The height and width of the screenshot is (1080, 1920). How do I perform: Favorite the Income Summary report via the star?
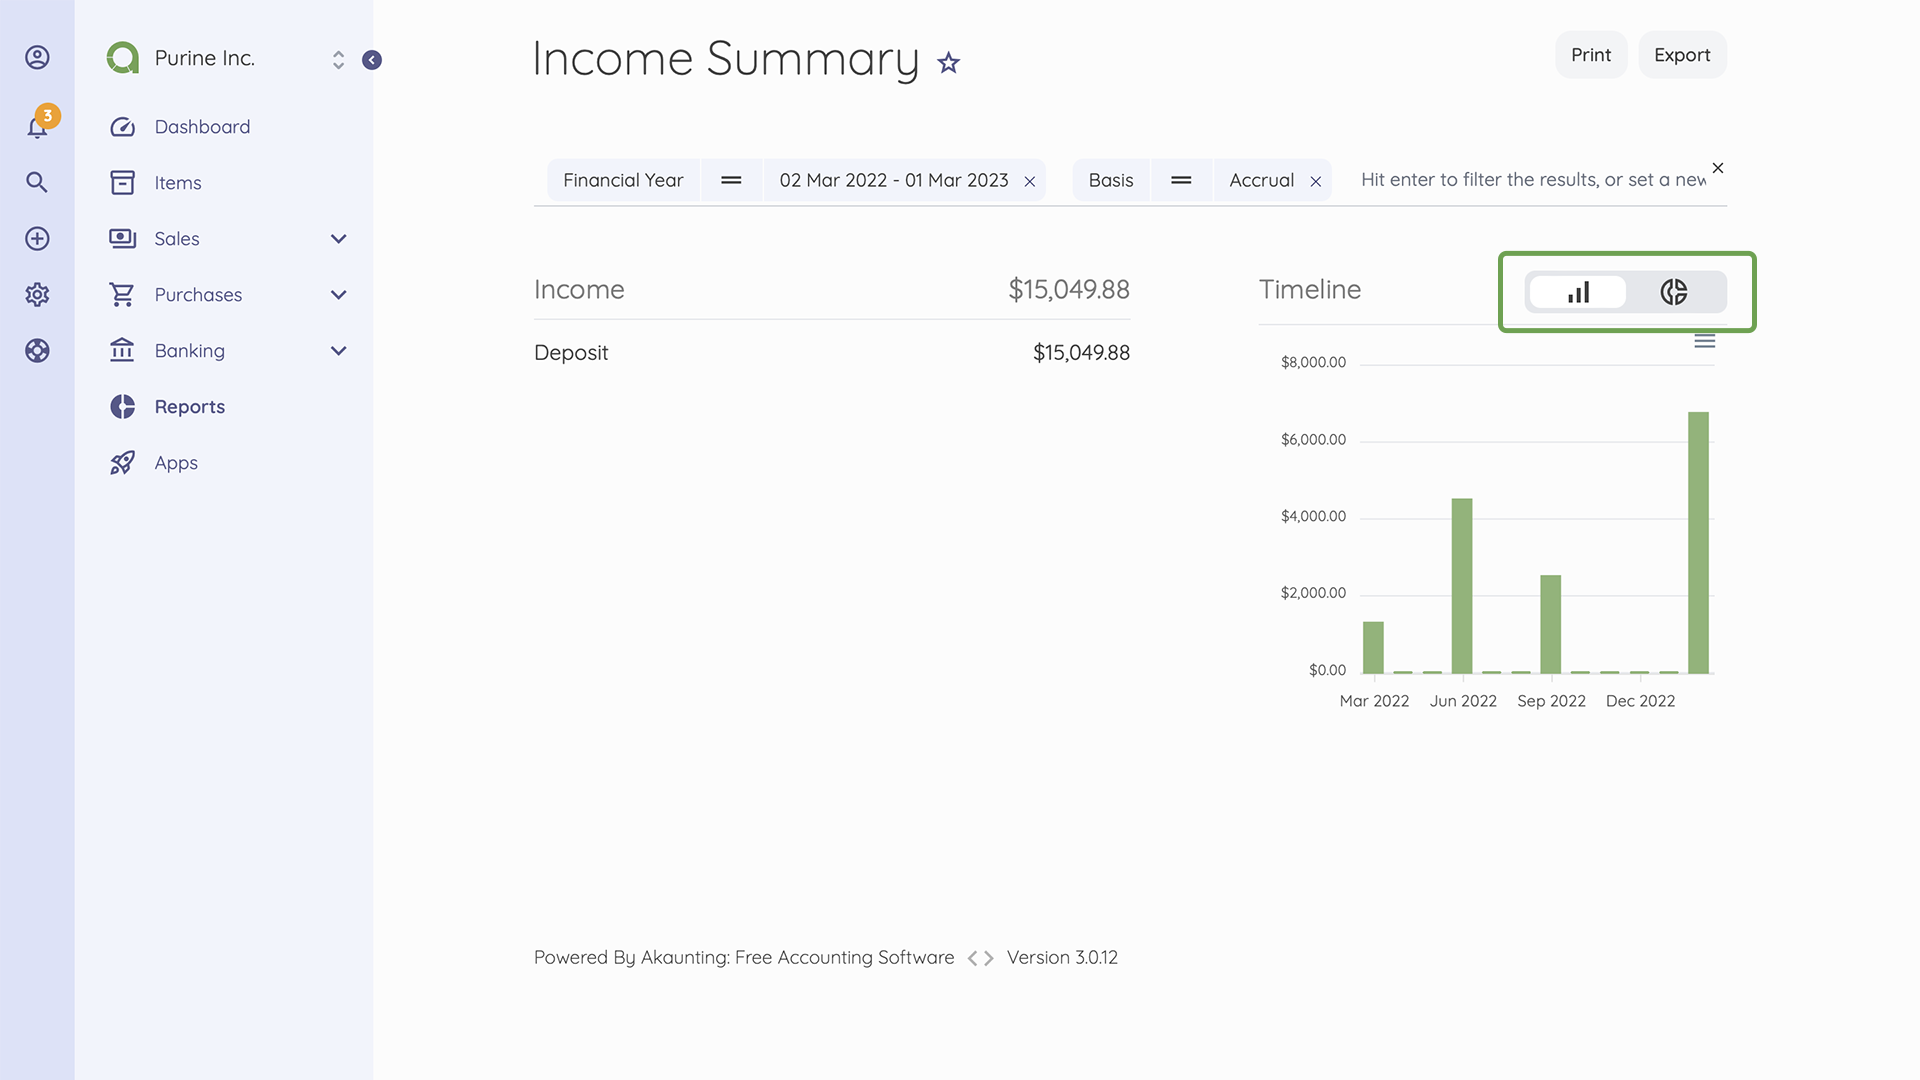click(947, 63)
